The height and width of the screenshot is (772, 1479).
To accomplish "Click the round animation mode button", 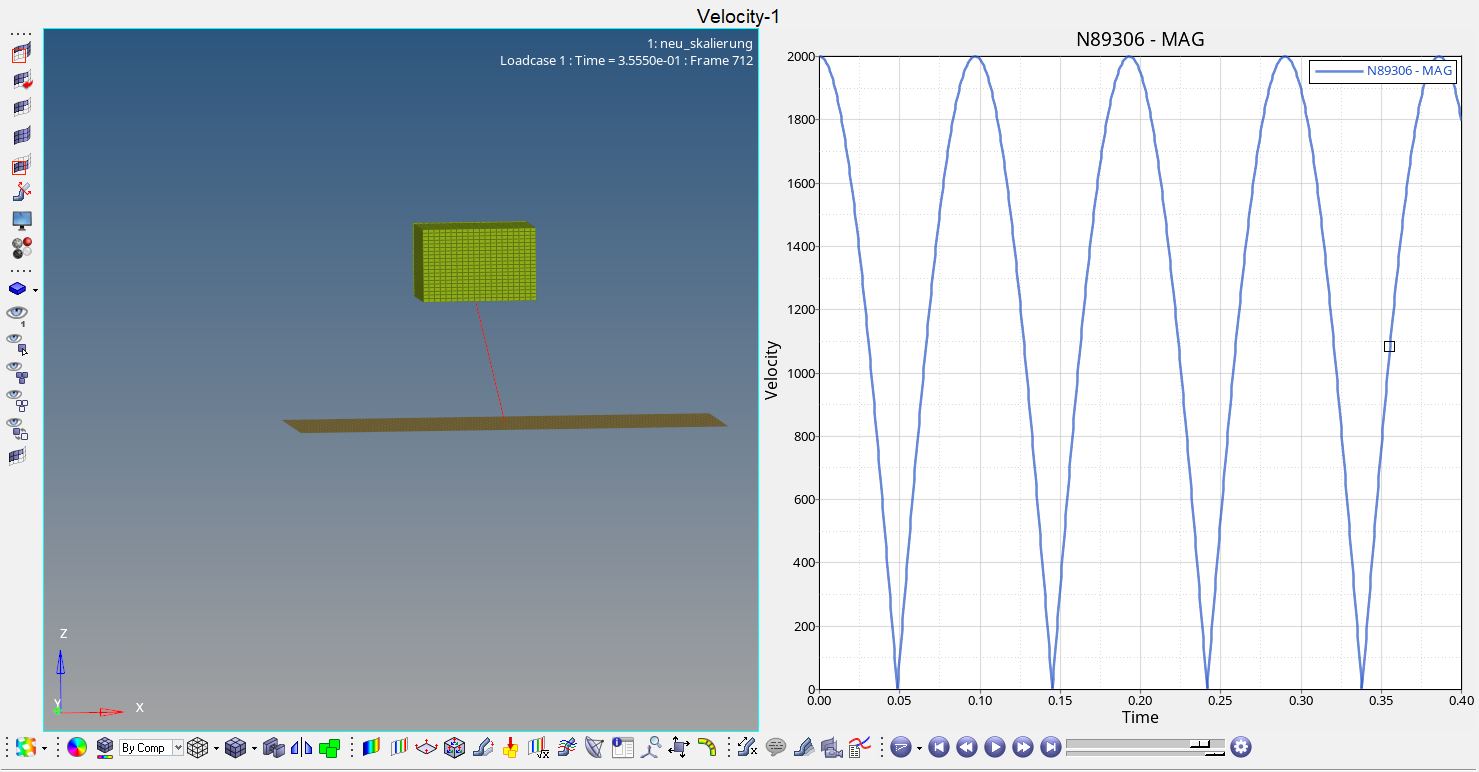I will [x=900, y=747].
